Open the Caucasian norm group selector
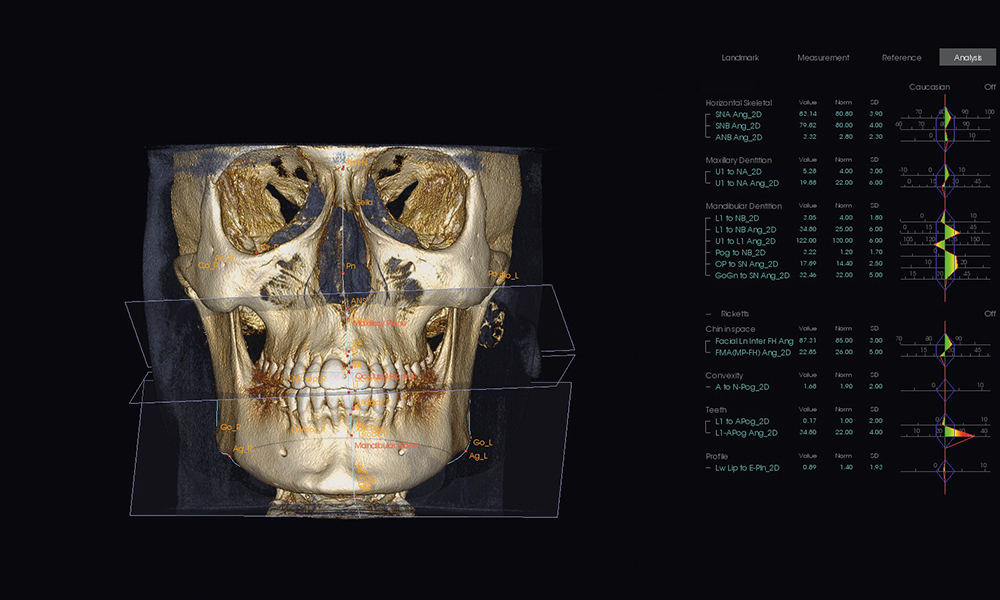The image size is (1000, 600). tap(928, 87)
